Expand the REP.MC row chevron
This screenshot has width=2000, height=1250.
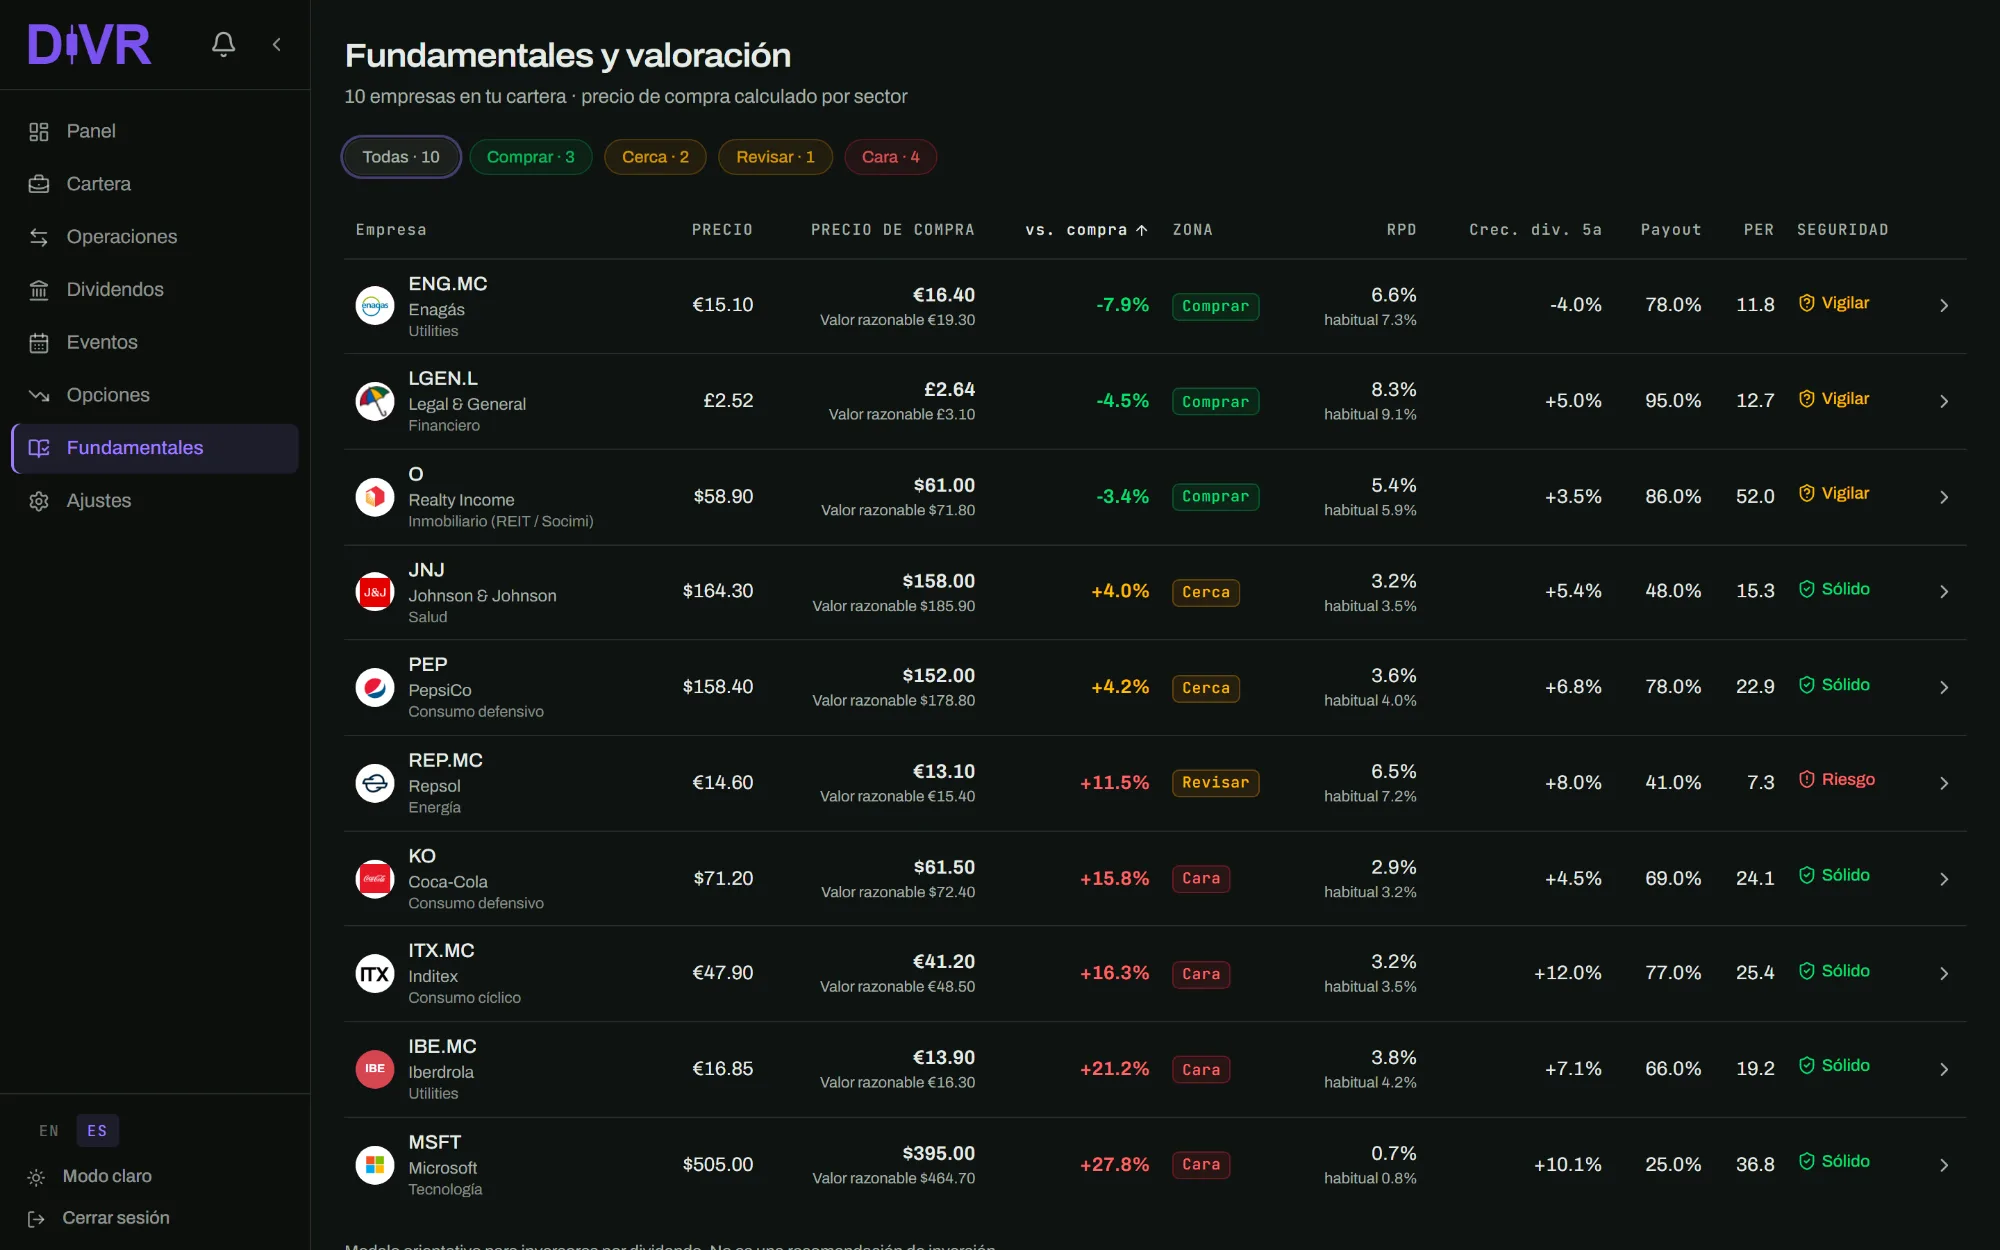[1944, 783]
